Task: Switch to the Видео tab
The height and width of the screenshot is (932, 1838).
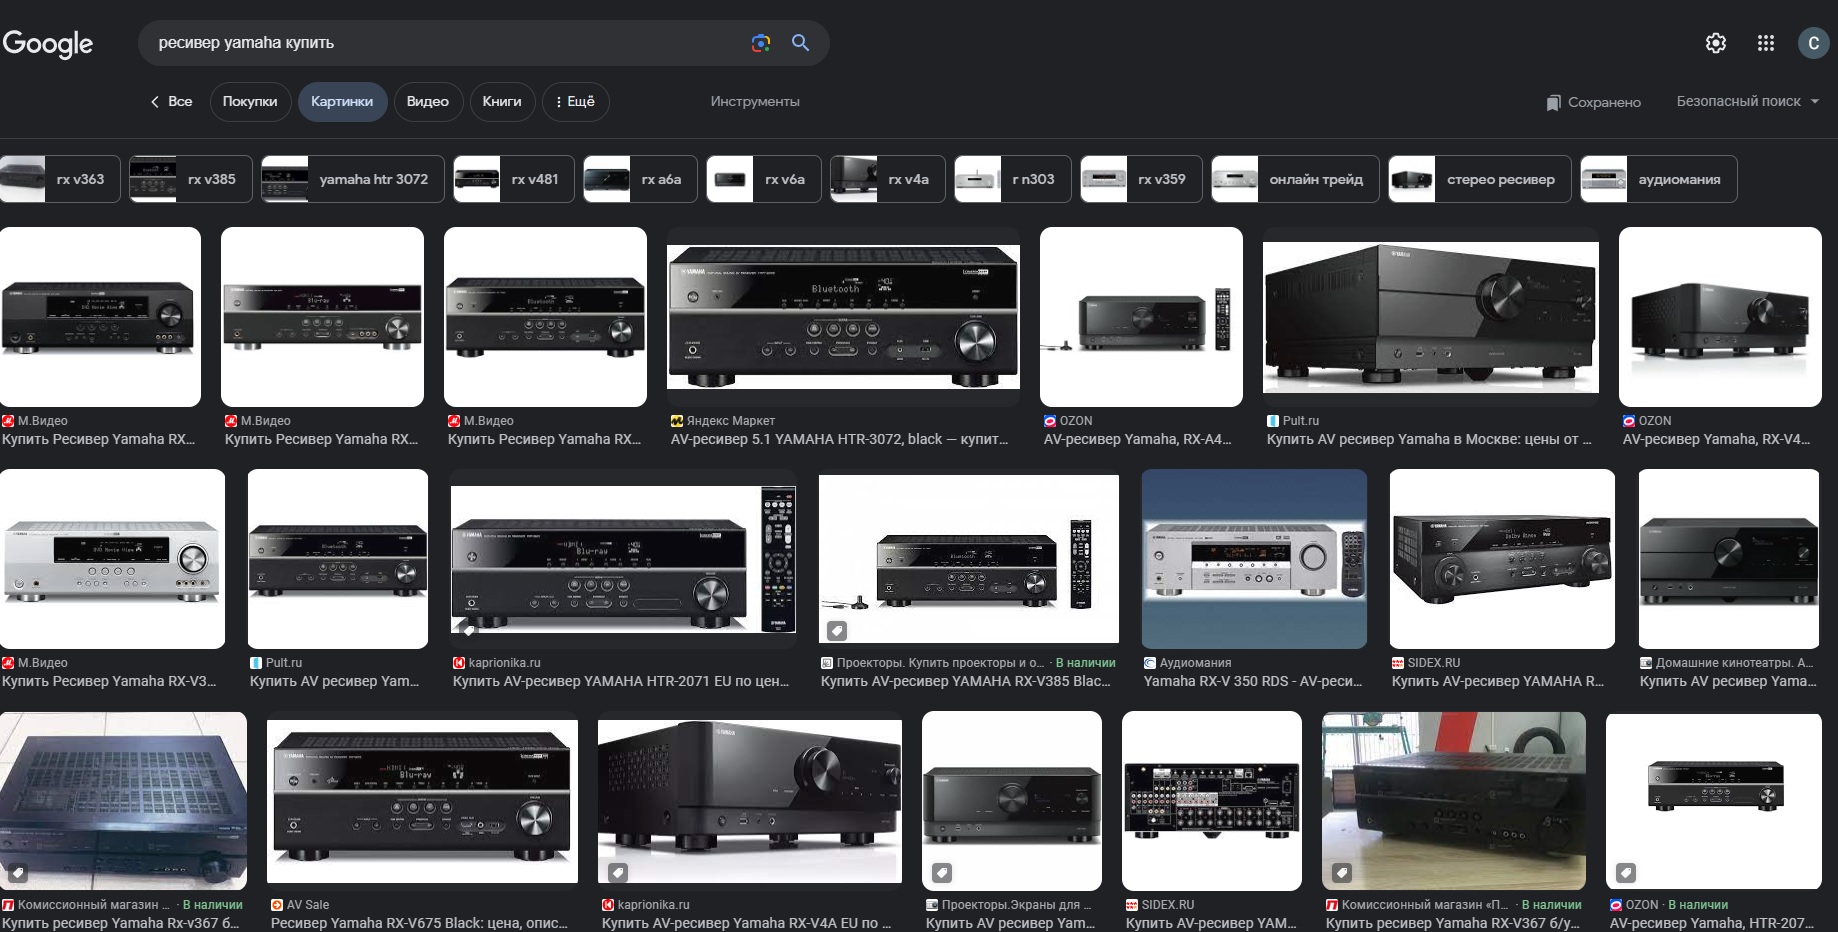Action: click(x=428, y=102)
